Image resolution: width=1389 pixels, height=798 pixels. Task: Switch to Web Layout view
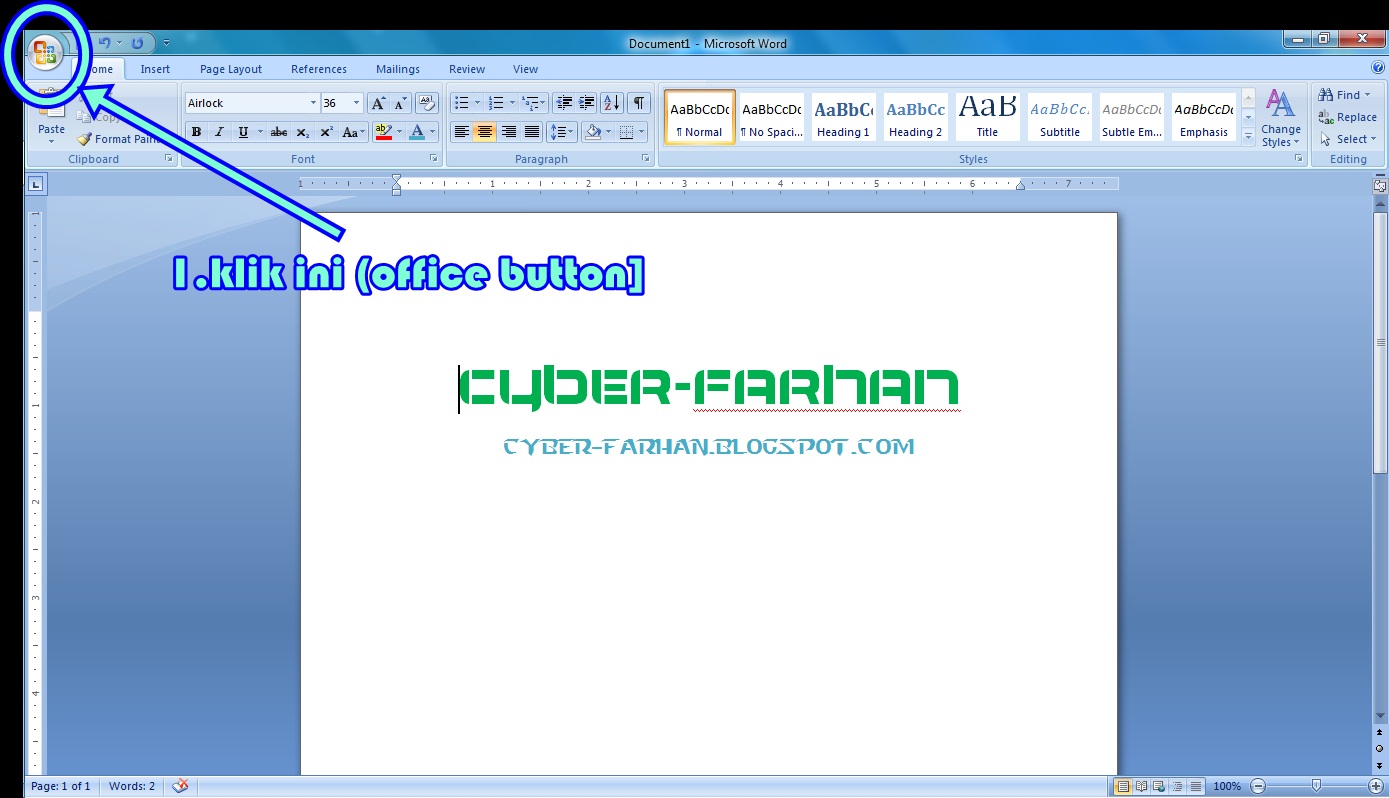click(1159, 786)
